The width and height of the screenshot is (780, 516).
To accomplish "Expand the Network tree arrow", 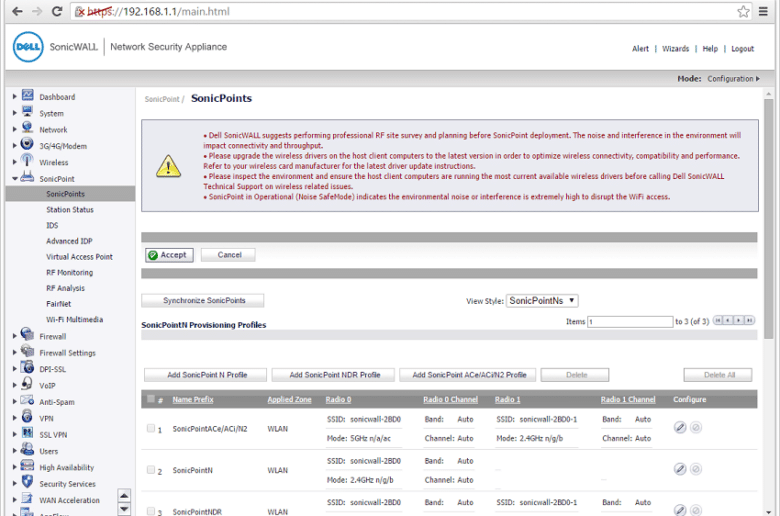I will (14, 129).
